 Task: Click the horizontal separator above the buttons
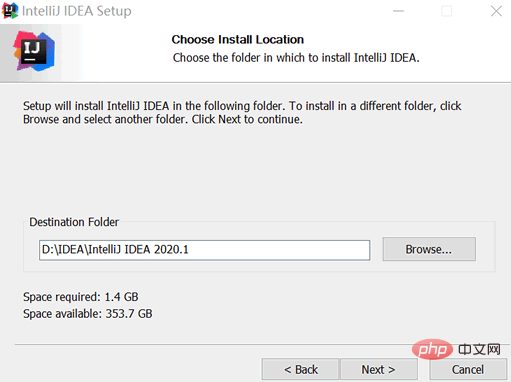(262, 344)
